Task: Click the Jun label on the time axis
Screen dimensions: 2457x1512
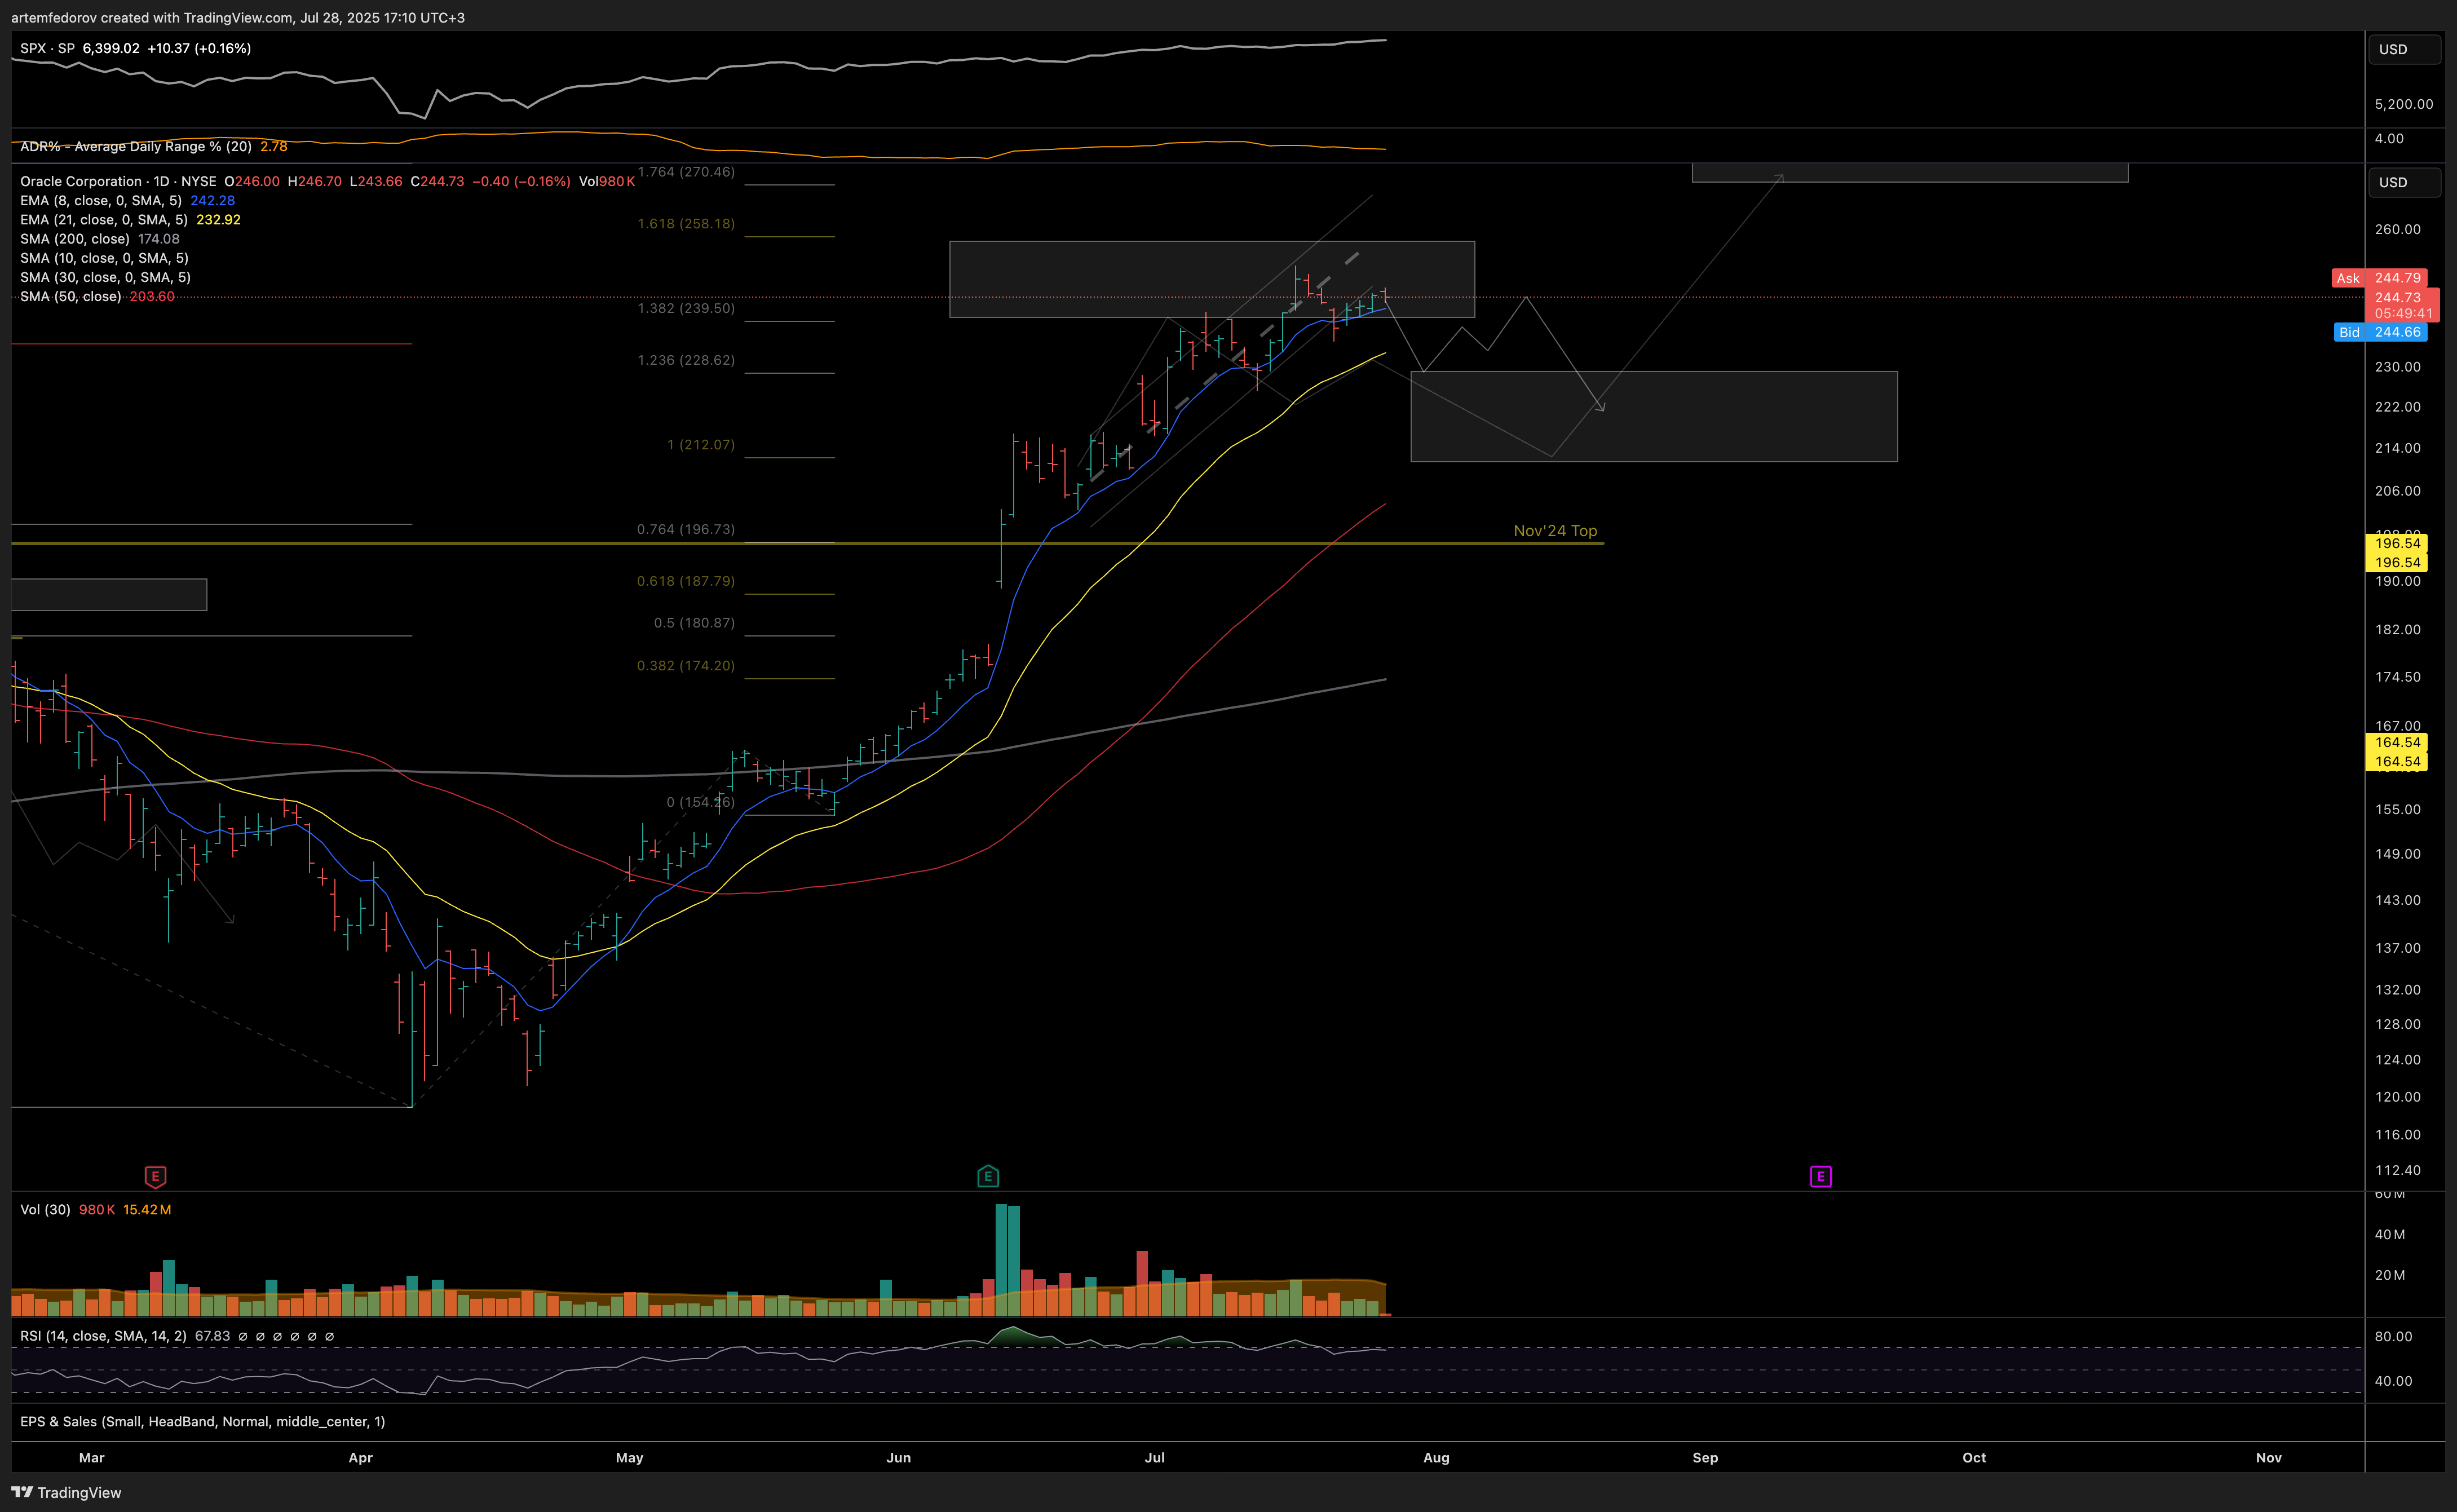Action: click(899, 1457)
